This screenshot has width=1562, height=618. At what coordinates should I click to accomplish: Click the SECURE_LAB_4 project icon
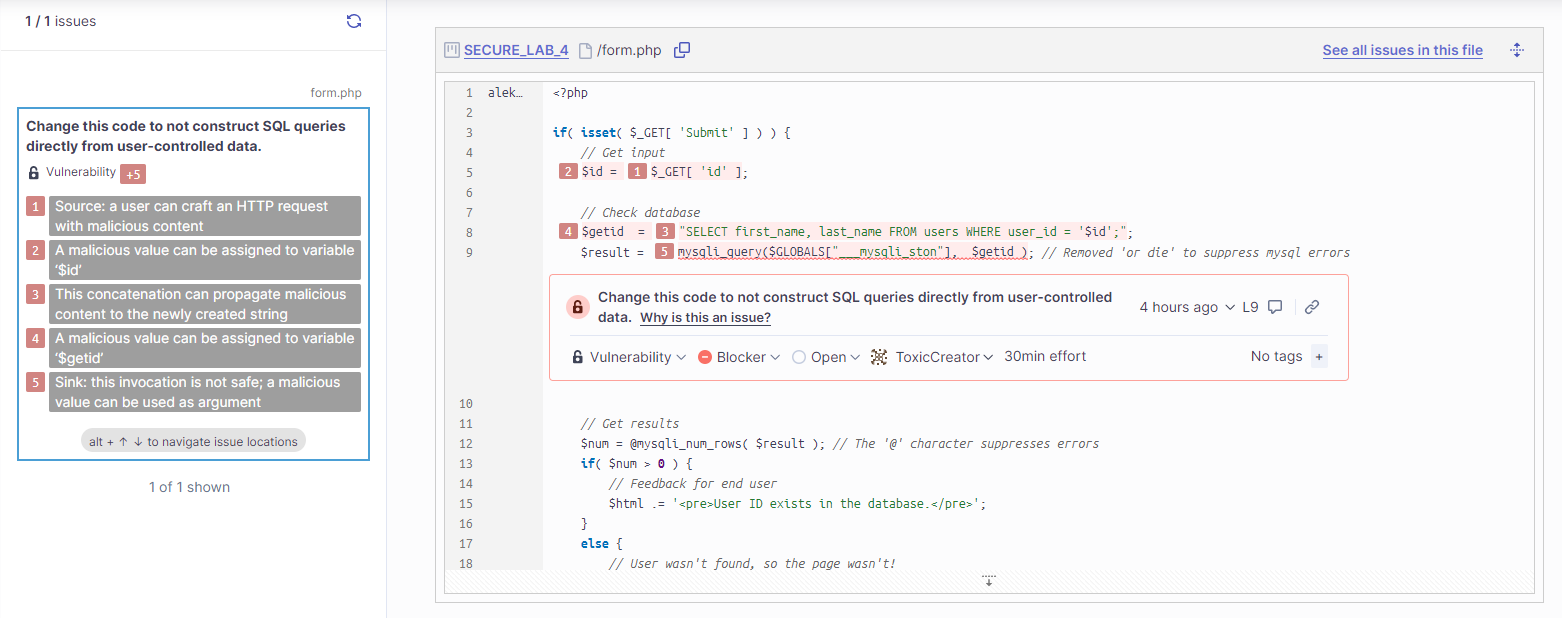(452, 50)
